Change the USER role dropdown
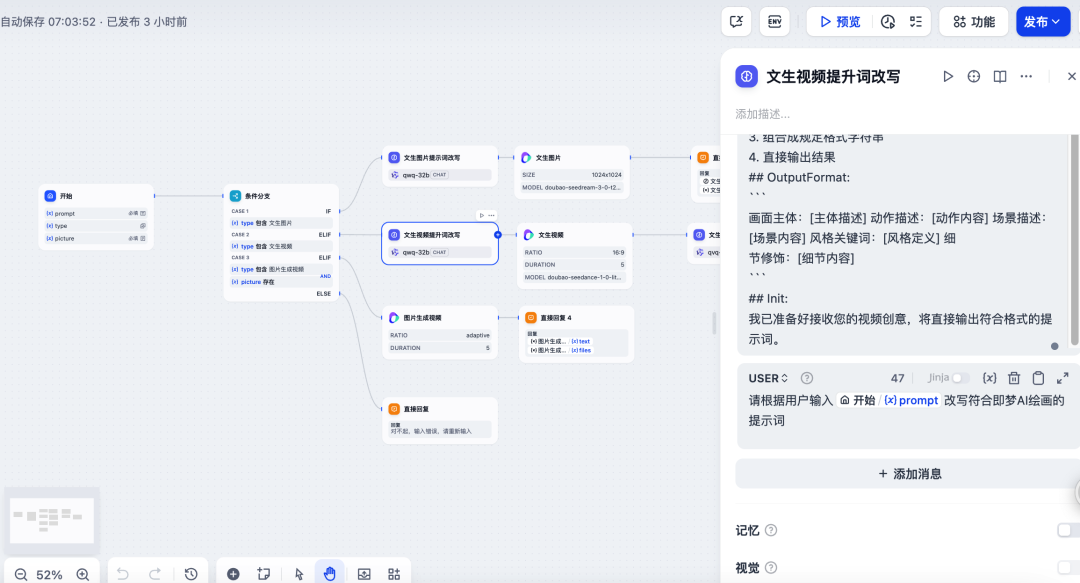This screenshot has width=1080, height=583. tap(768, 378)
